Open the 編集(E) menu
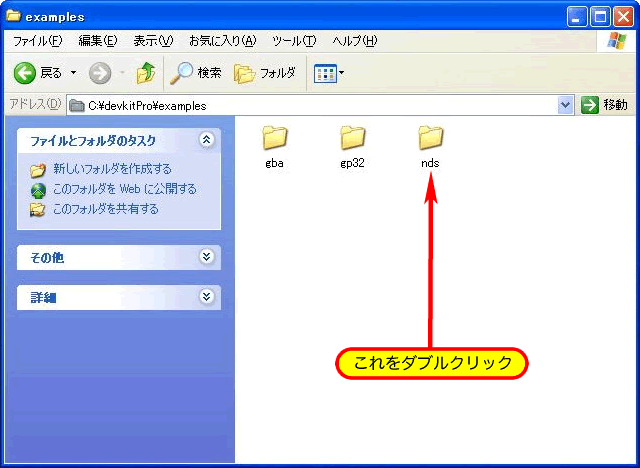Viewport: 640px width, 468px height. click(98, 41)
